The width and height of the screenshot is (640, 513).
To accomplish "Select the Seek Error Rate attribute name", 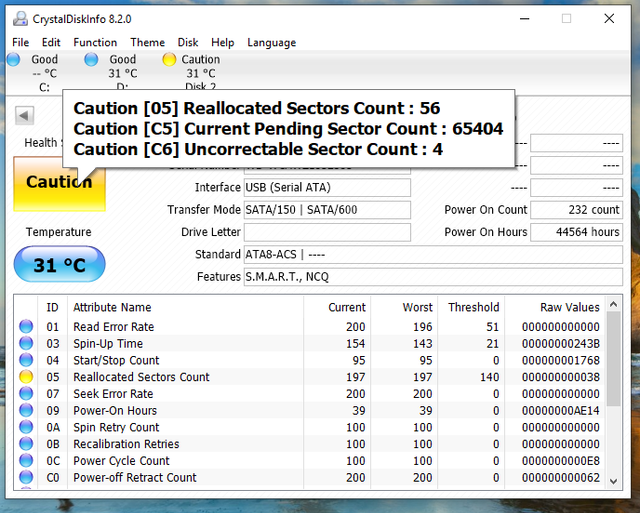I will click(x=113, y=393).
